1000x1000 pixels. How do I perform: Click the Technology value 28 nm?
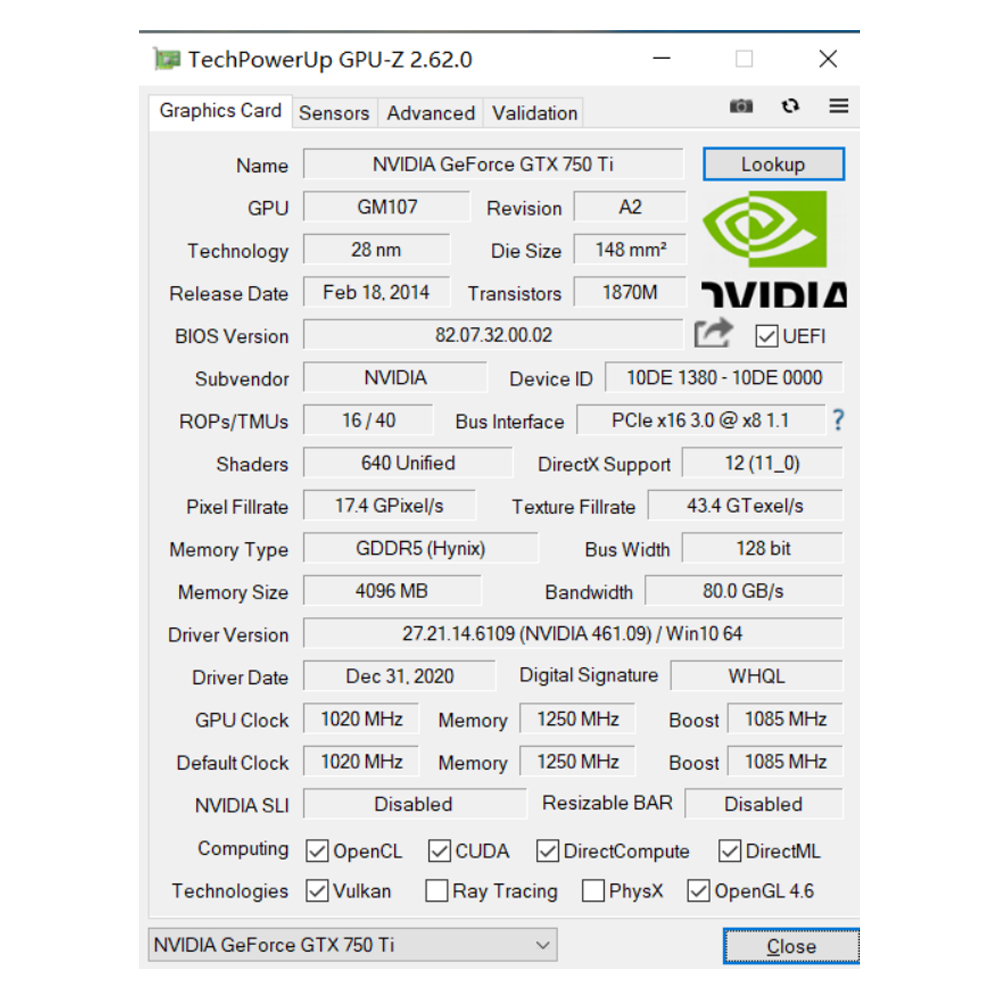pyautogui.click(x=376, y=250)
